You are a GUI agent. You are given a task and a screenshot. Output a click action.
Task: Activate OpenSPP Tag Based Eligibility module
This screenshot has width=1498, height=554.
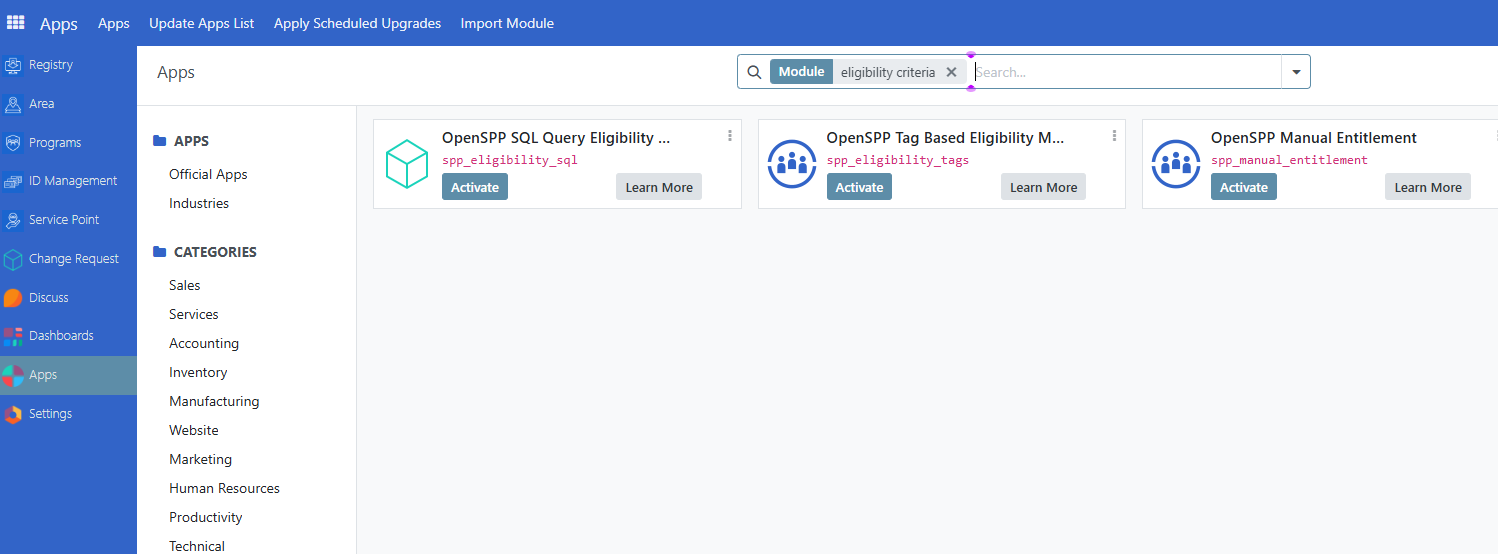click(x=859, y=187)
